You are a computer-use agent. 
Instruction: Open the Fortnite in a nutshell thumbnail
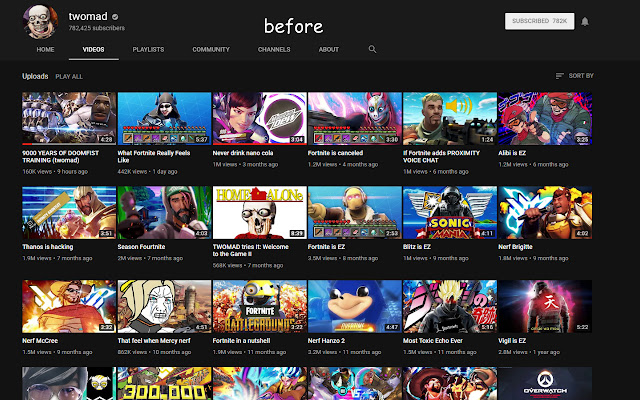(260, 307)
